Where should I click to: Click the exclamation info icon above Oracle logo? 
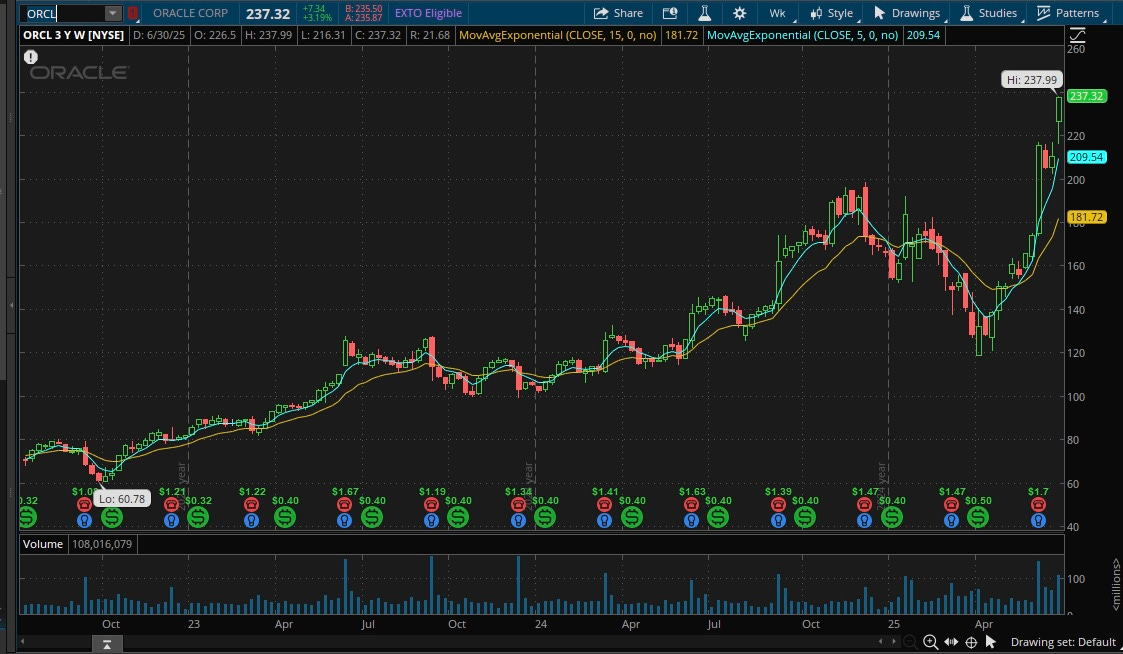(x=31, y=57)
